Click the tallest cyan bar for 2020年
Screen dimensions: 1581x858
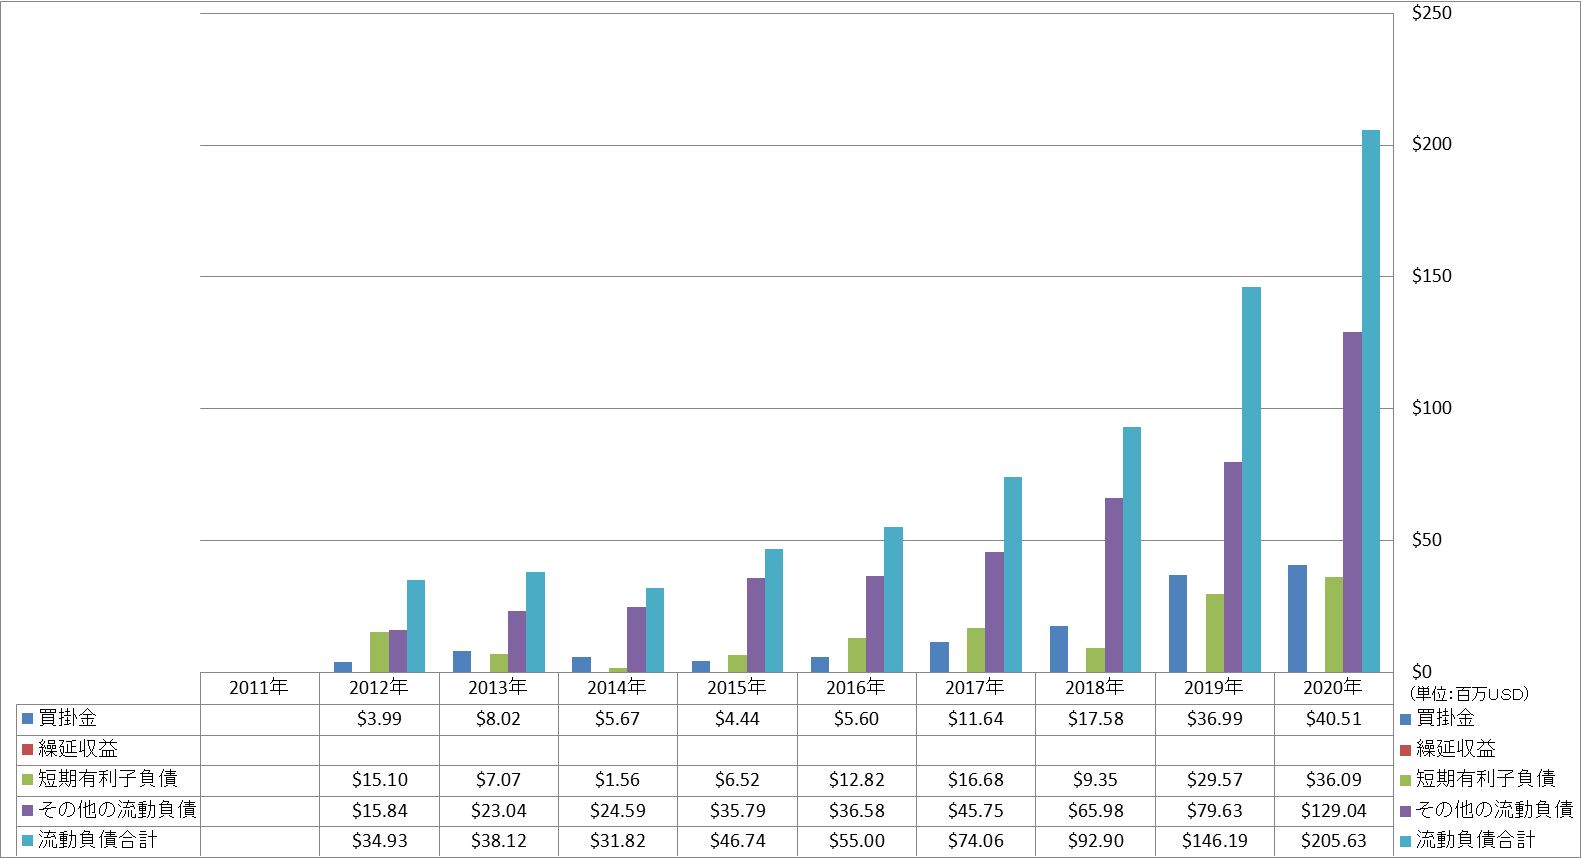(x=1370, y=401)
